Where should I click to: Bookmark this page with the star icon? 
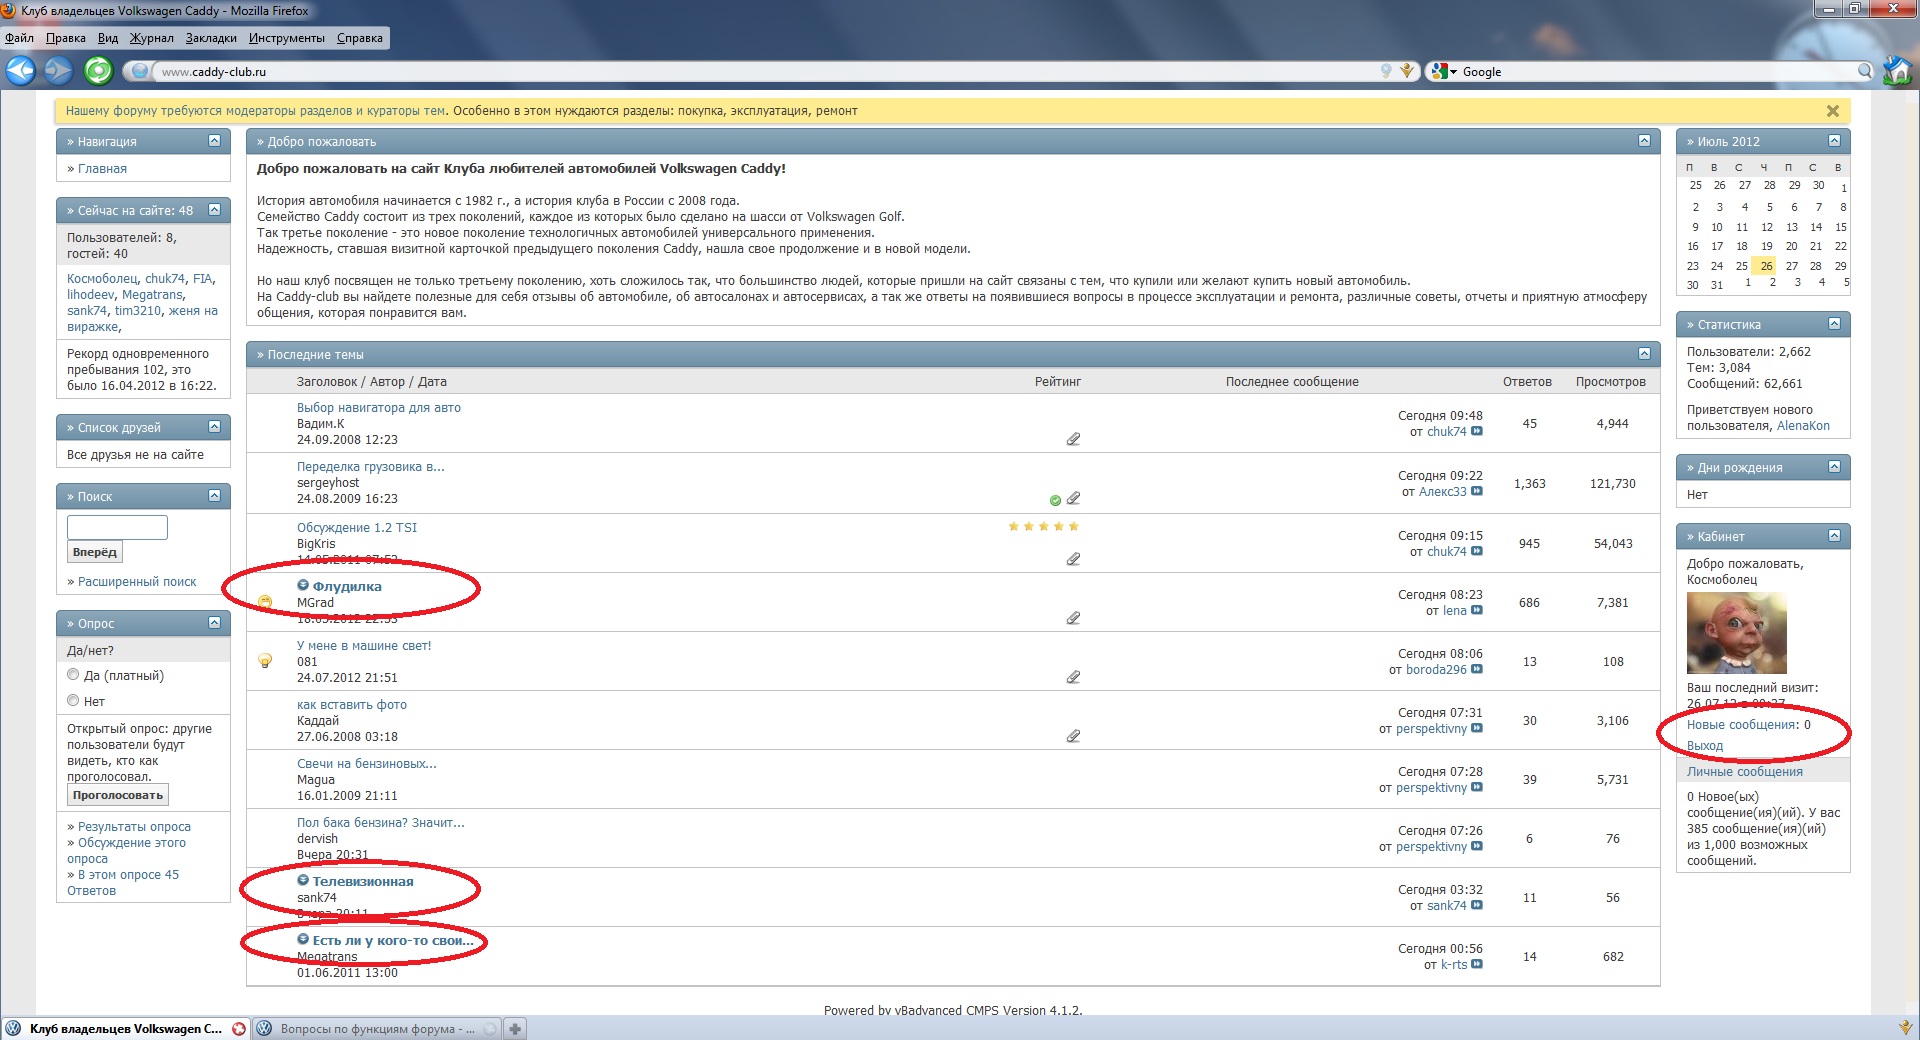tap(1407, 71)
